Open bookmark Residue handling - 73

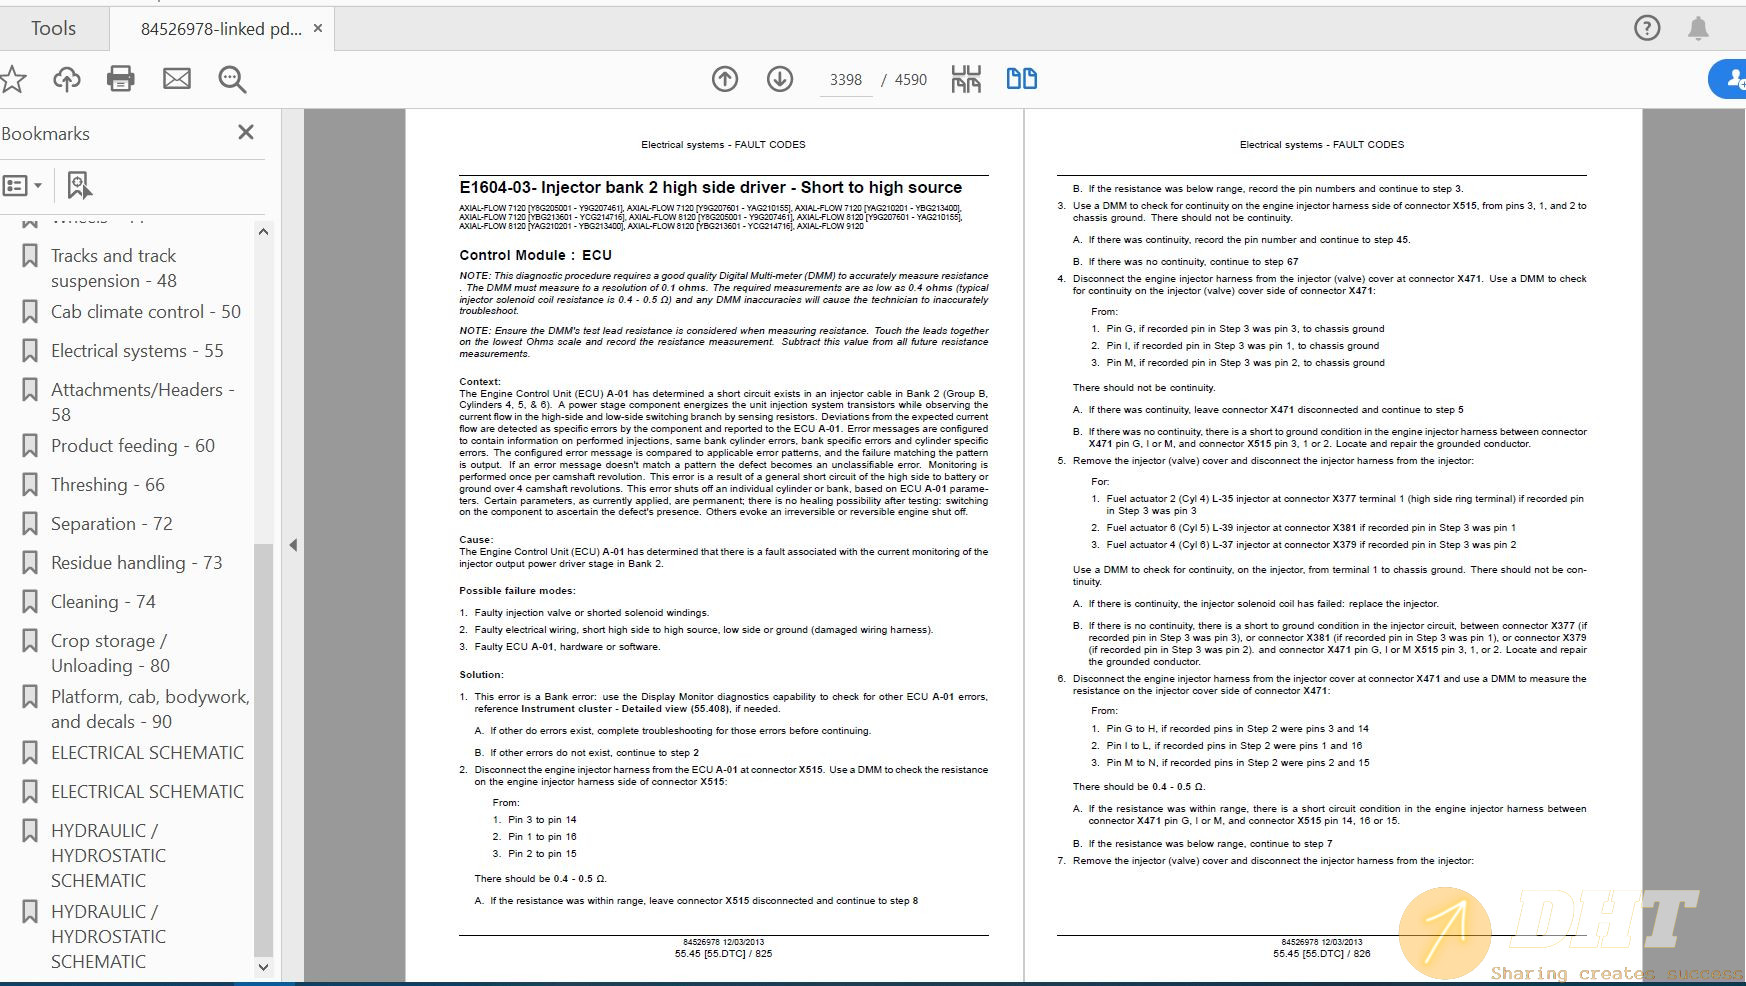pyautogui.click(x=137, y=563)
